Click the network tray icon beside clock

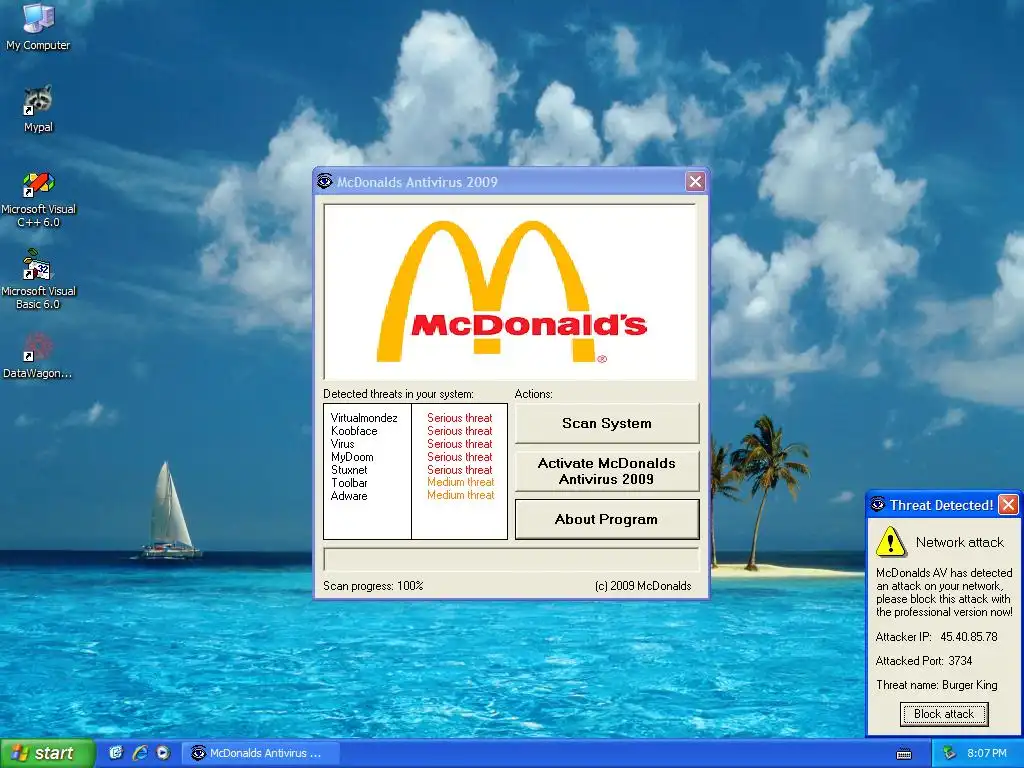(x=949, y=753)
